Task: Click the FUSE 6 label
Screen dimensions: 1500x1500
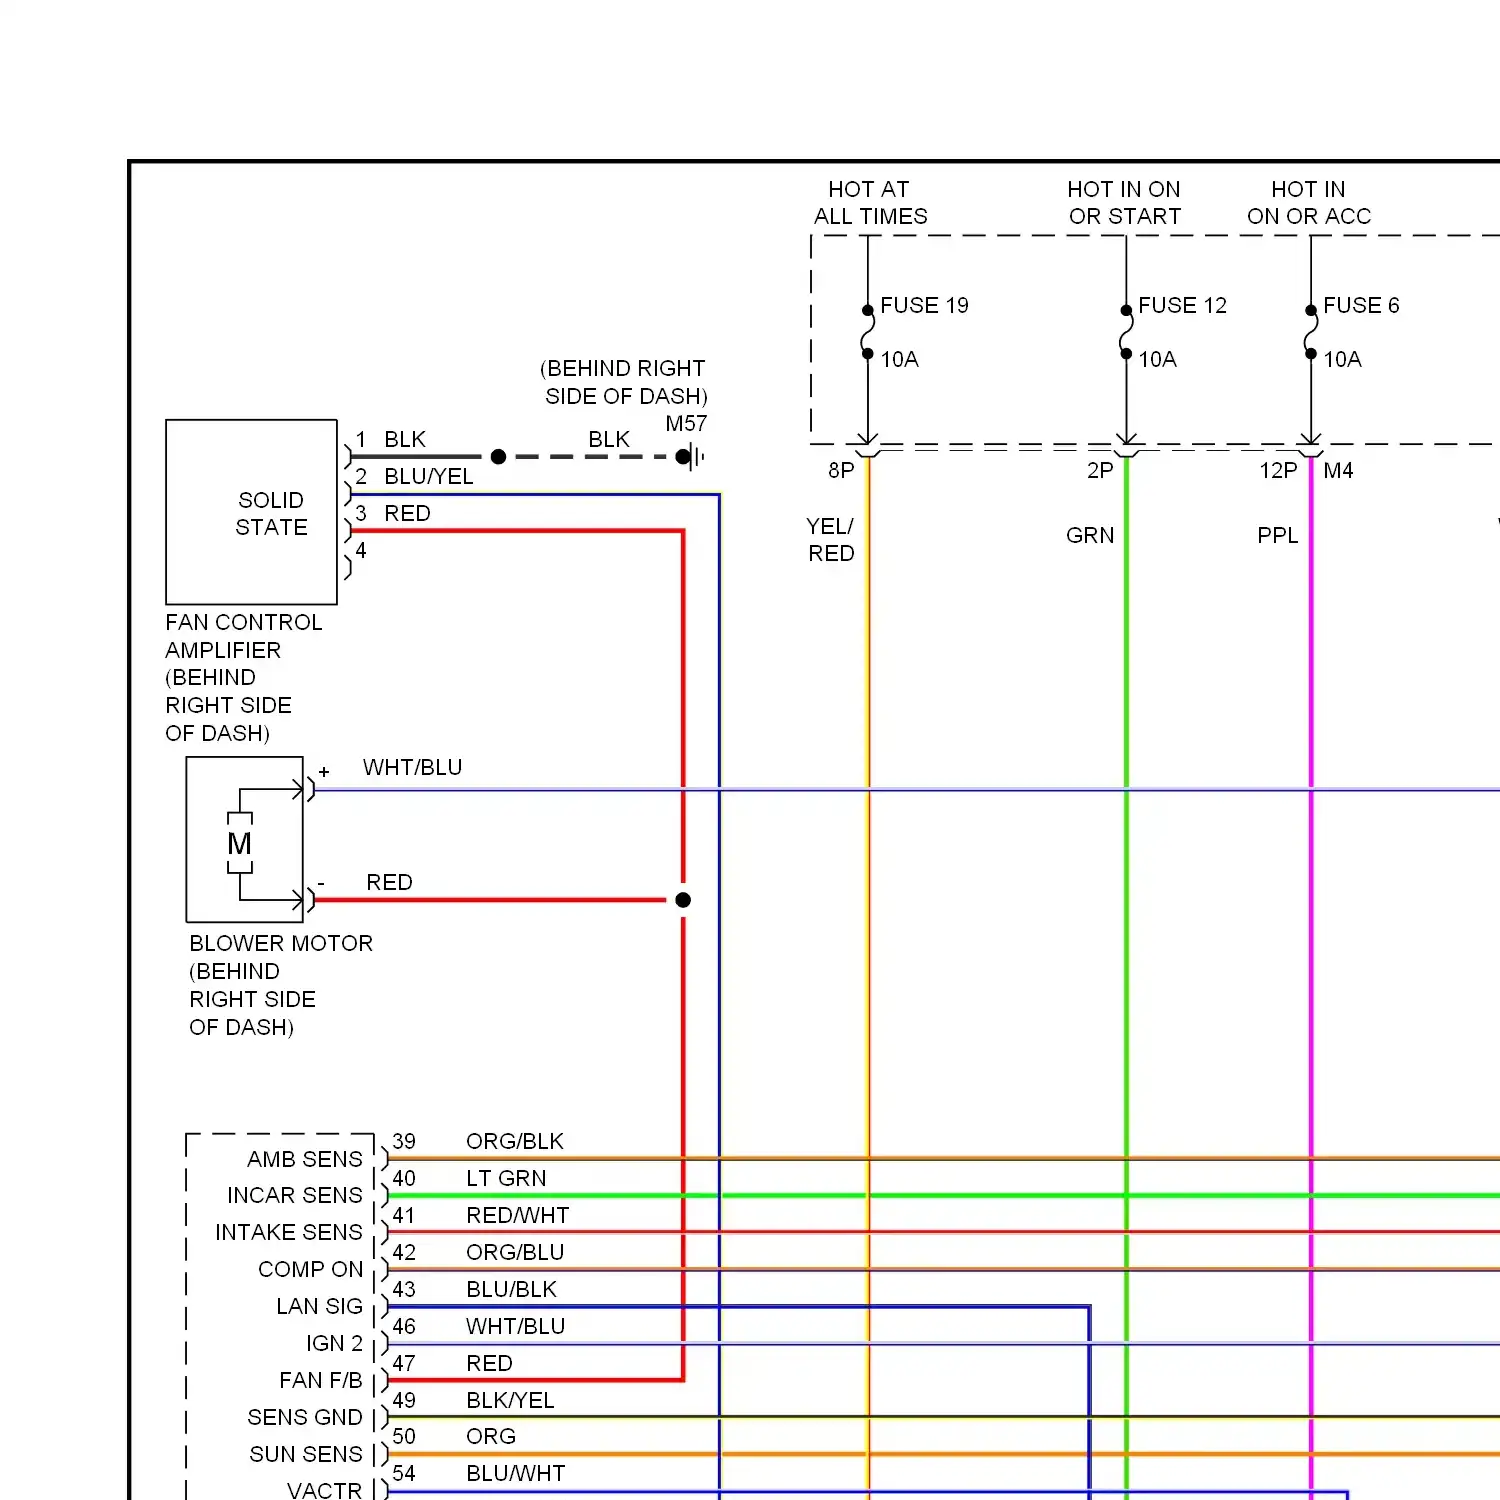Action: coord(1361,305)
